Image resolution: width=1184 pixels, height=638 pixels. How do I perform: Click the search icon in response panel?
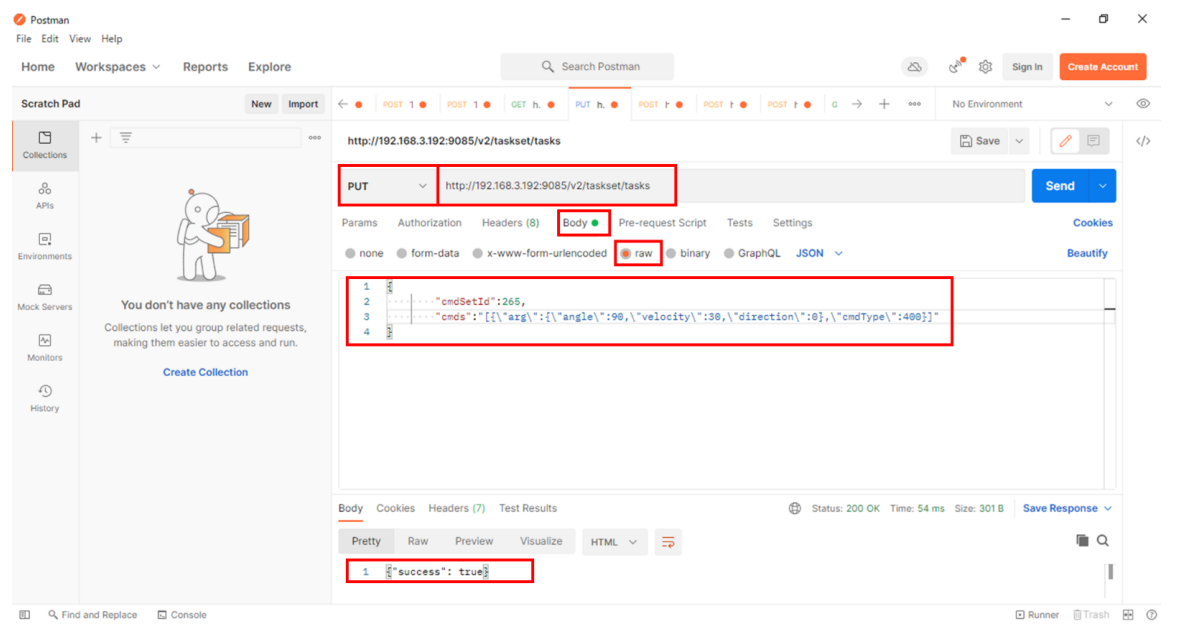pos(1103,541)
